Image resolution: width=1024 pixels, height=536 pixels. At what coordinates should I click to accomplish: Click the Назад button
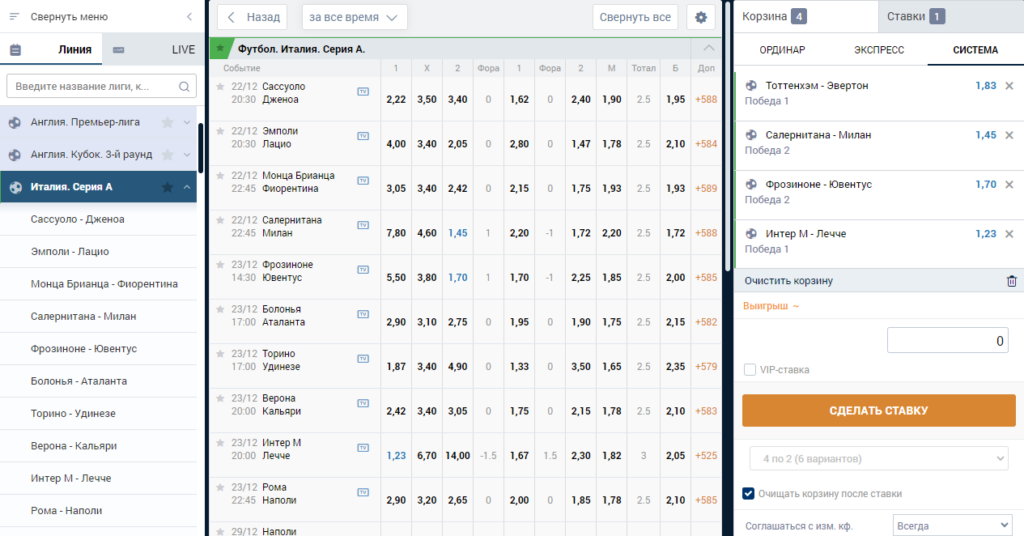(x=253, y=17)
